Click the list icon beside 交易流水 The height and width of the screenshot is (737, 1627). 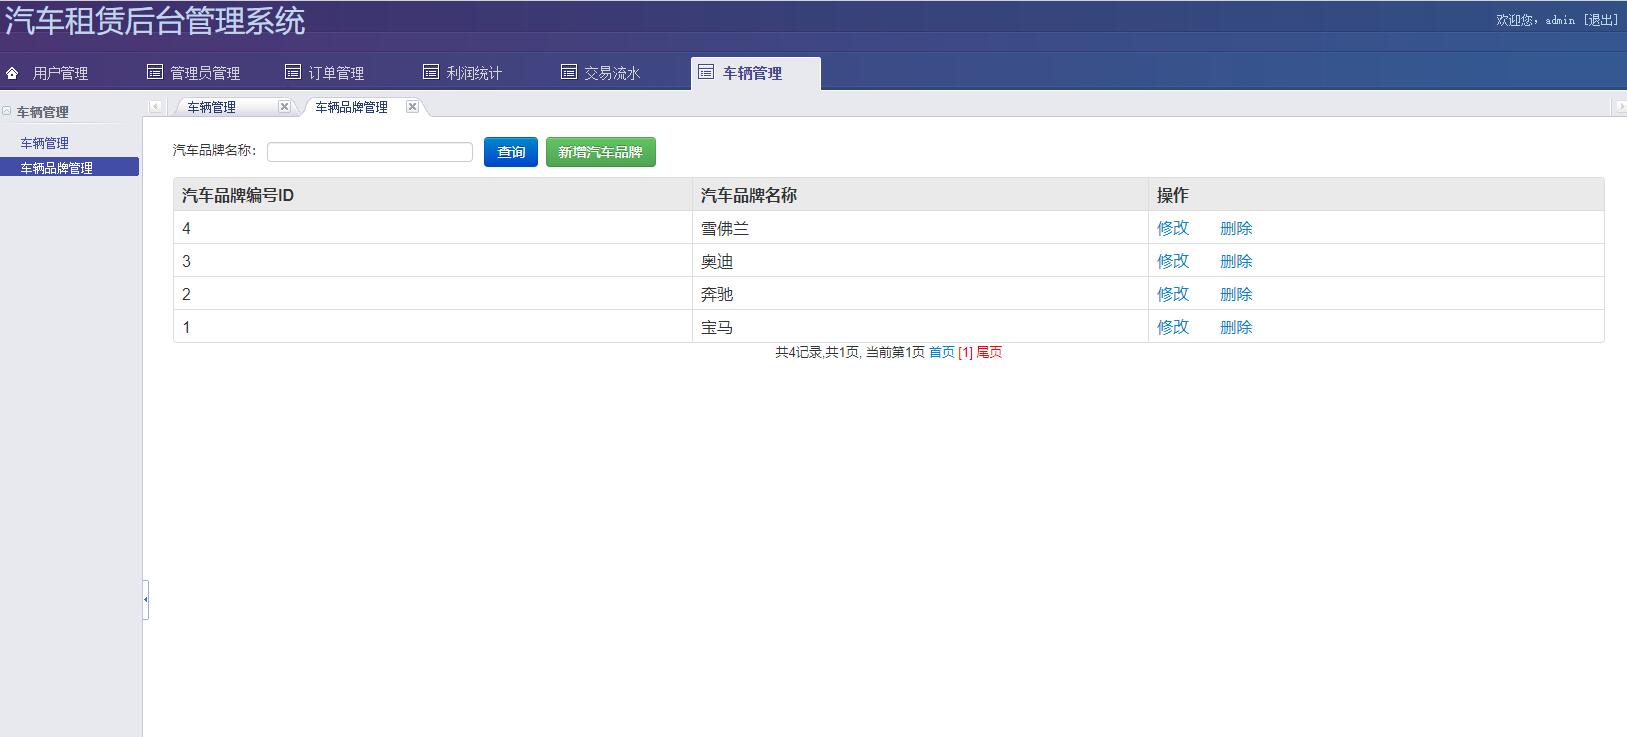(x=568, y=72)
